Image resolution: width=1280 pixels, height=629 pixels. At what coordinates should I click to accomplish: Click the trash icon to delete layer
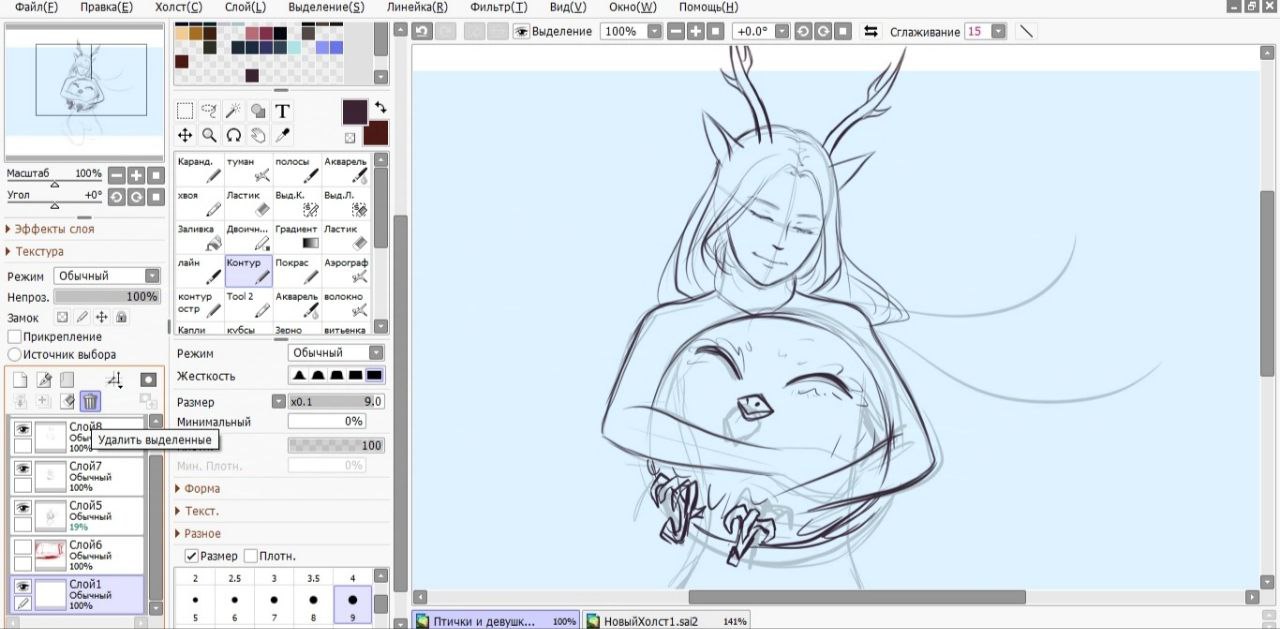(x=90, y=401)
